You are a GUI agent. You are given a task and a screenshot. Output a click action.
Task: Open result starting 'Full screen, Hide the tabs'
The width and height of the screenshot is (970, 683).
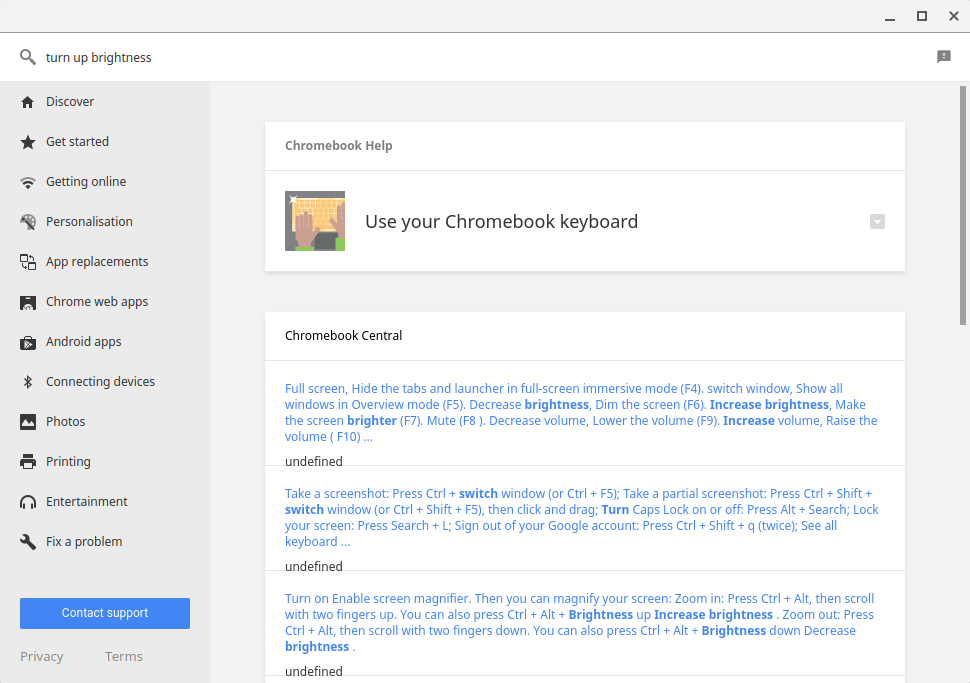(582, 413)
